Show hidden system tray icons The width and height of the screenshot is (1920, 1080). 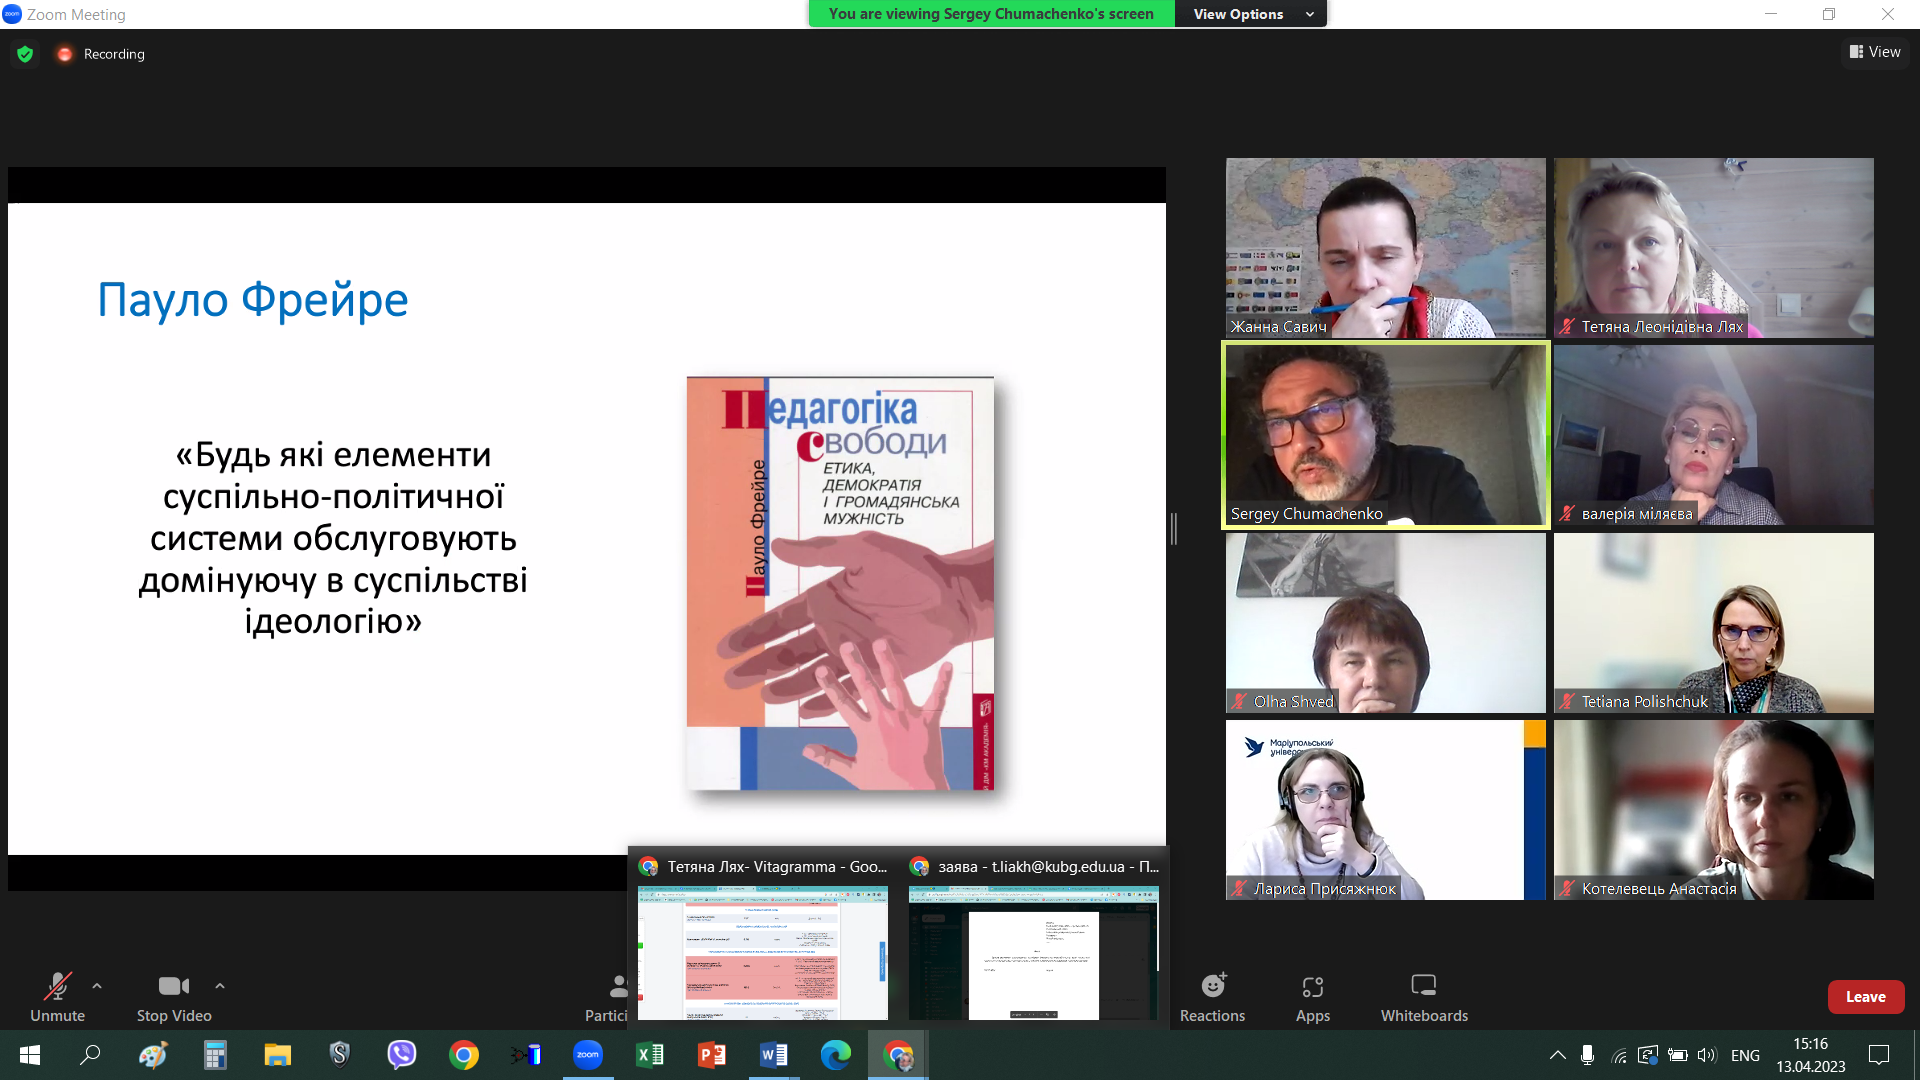pos(1558,1055)
